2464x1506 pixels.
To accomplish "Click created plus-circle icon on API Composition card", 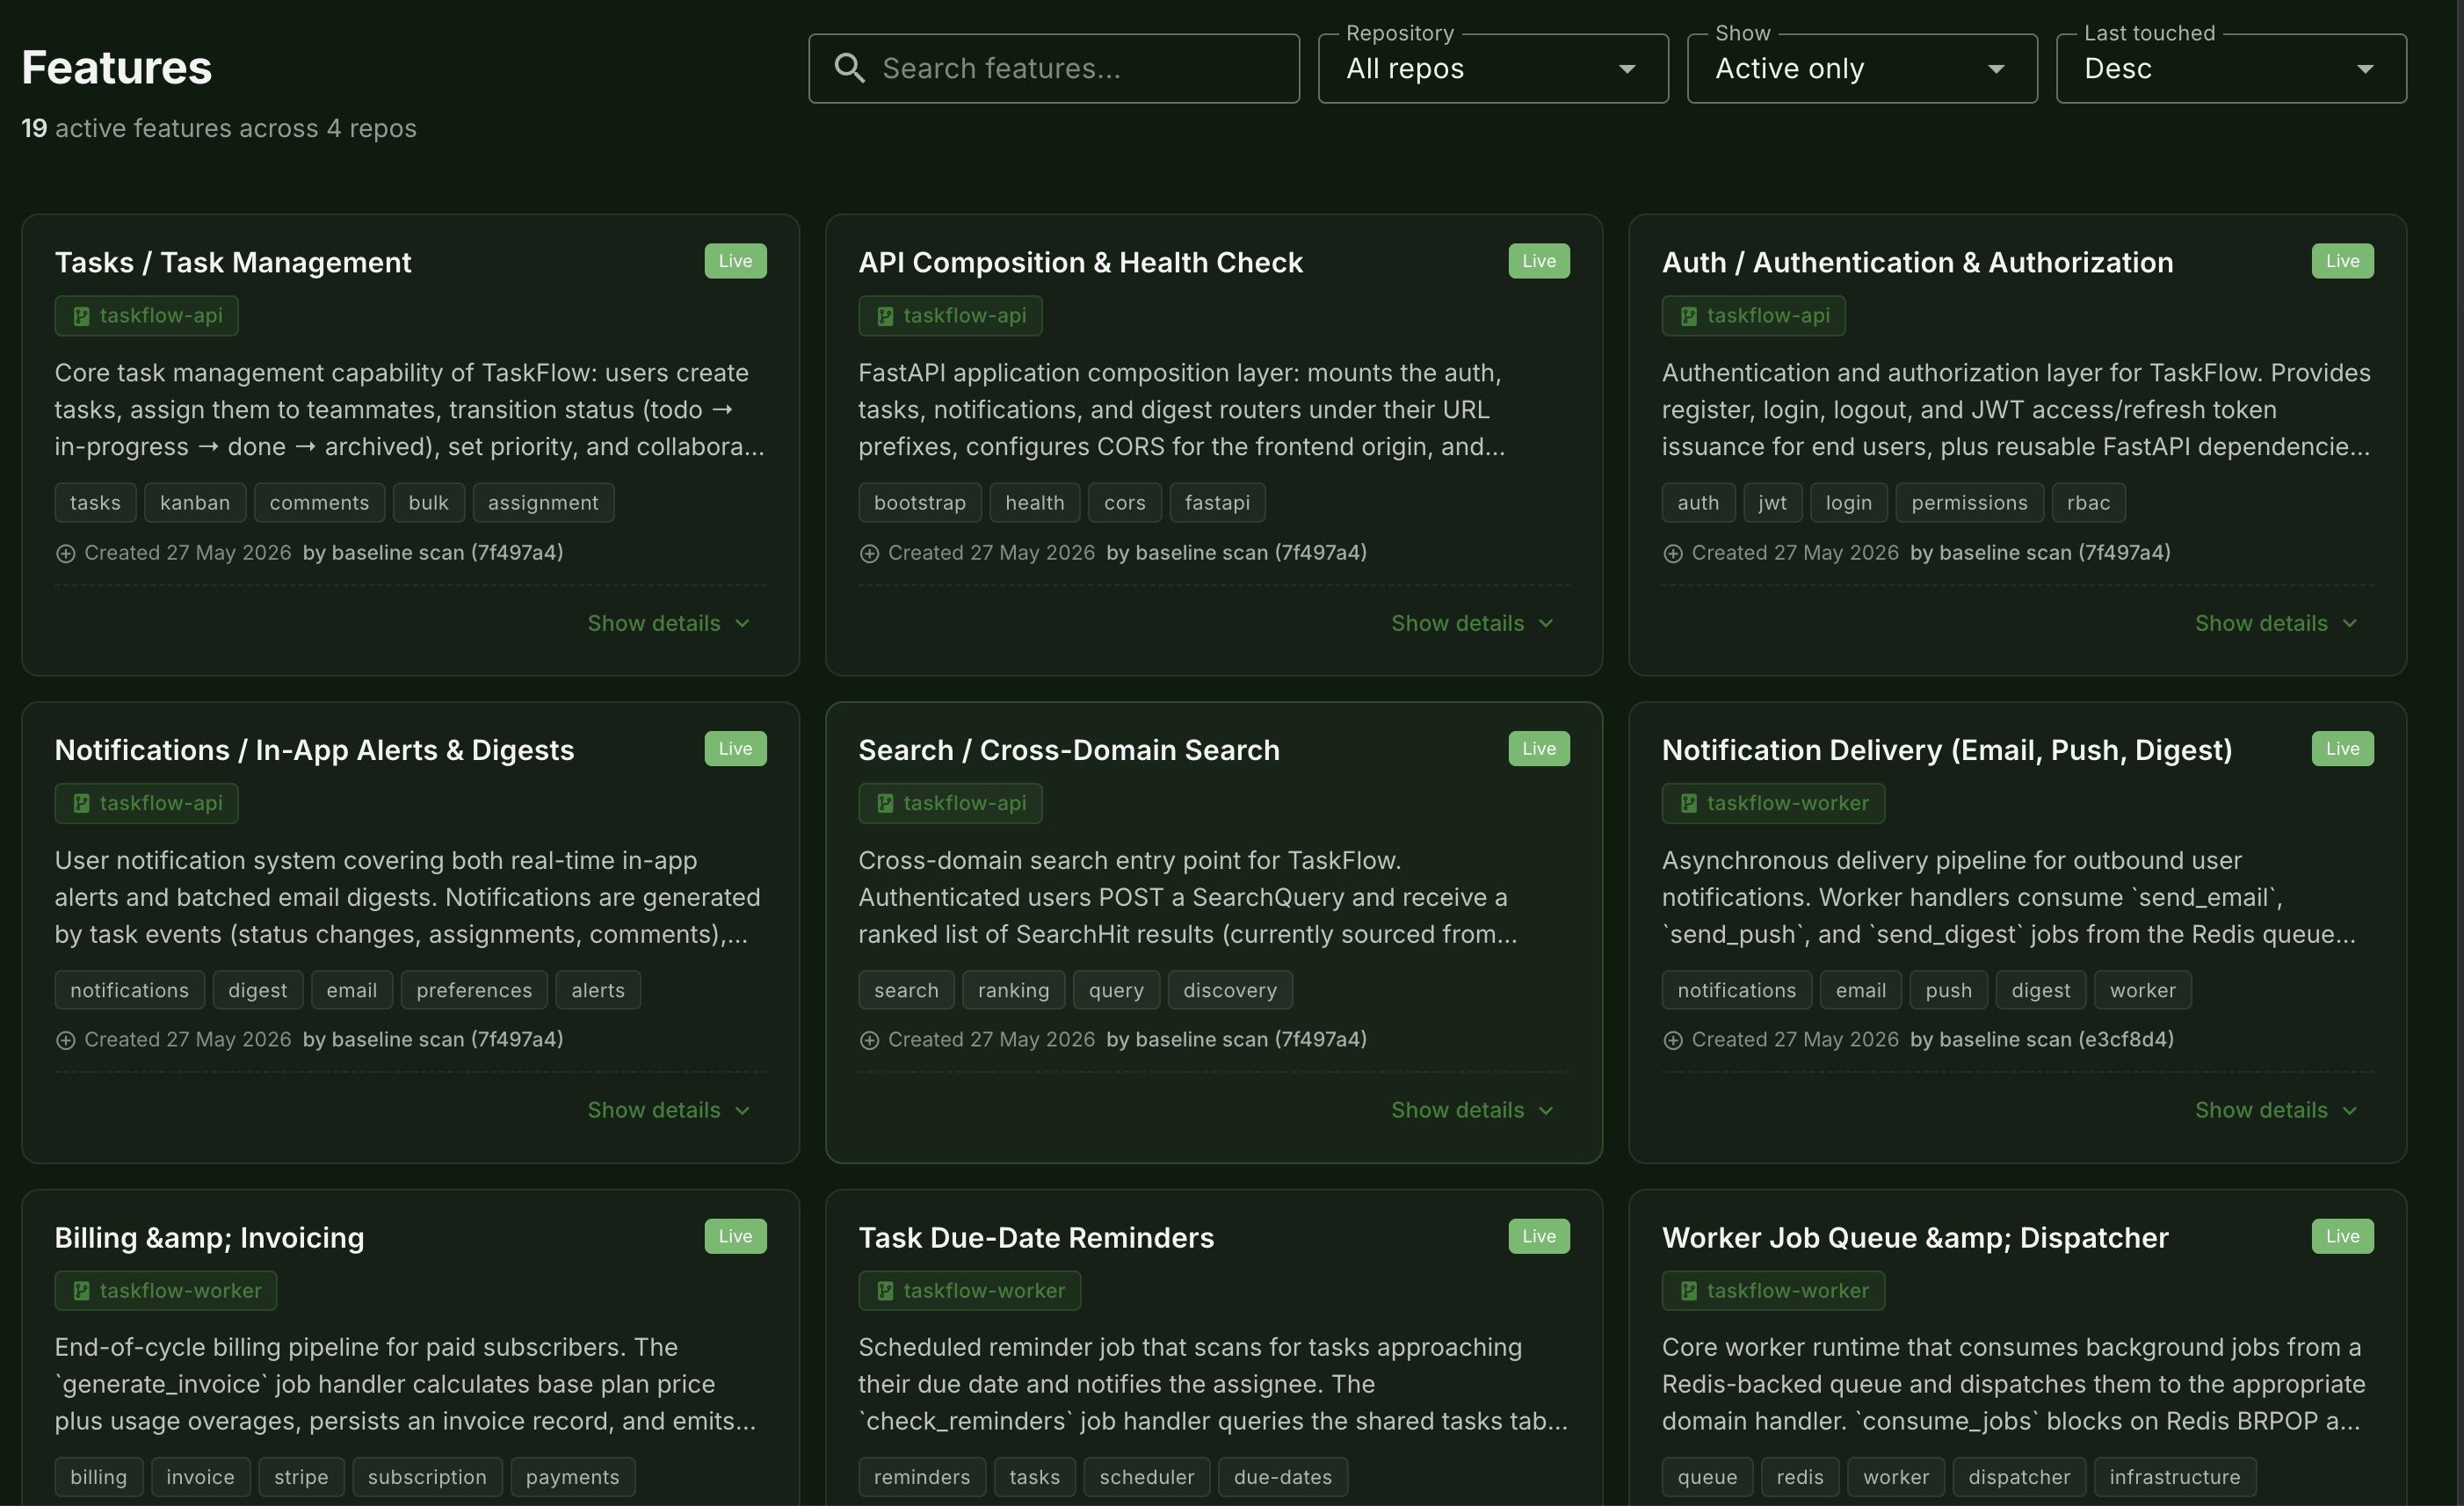I will 869,553.
